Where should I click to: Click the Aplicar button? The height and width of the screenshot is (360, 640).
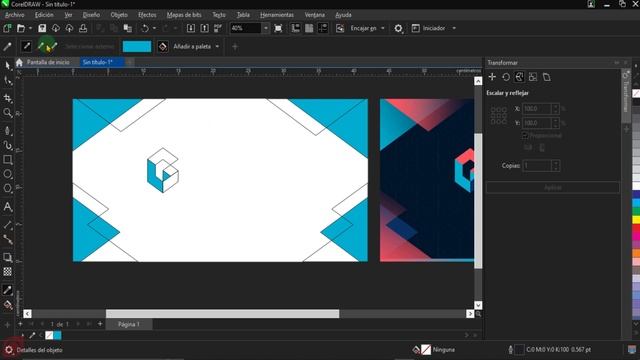(553, 187)
